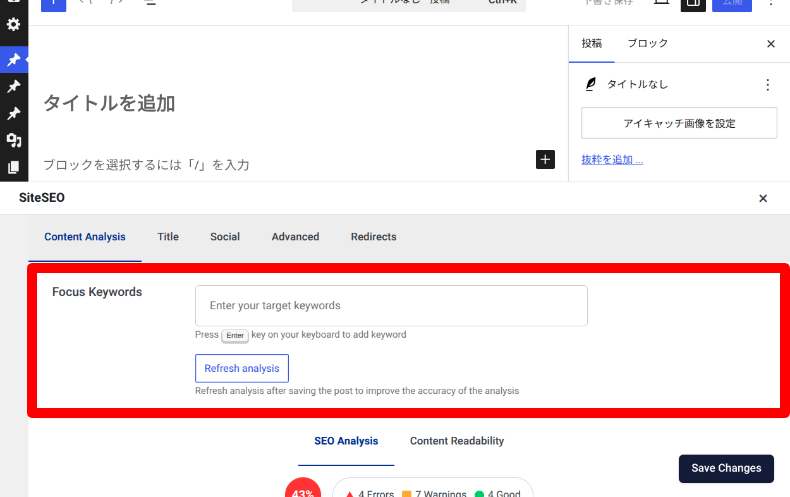Image resolution: width=790 pixels, height=497 pixels.
Task: Select the Content Analysis tab
Action: [85, 237]
